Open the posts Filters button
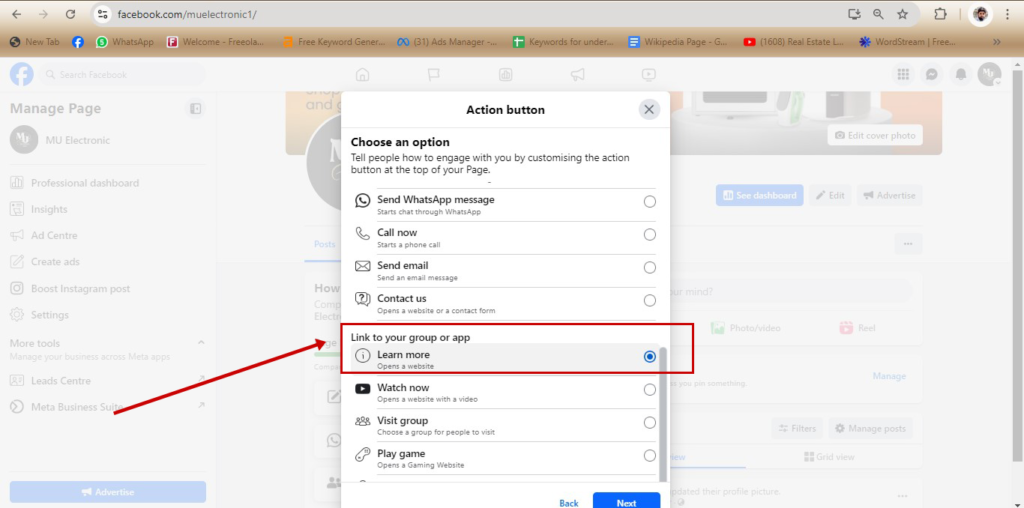Image resolution: width=1024 pixels, height=508 pixels. pyautogui.click(x=797, y=428)
